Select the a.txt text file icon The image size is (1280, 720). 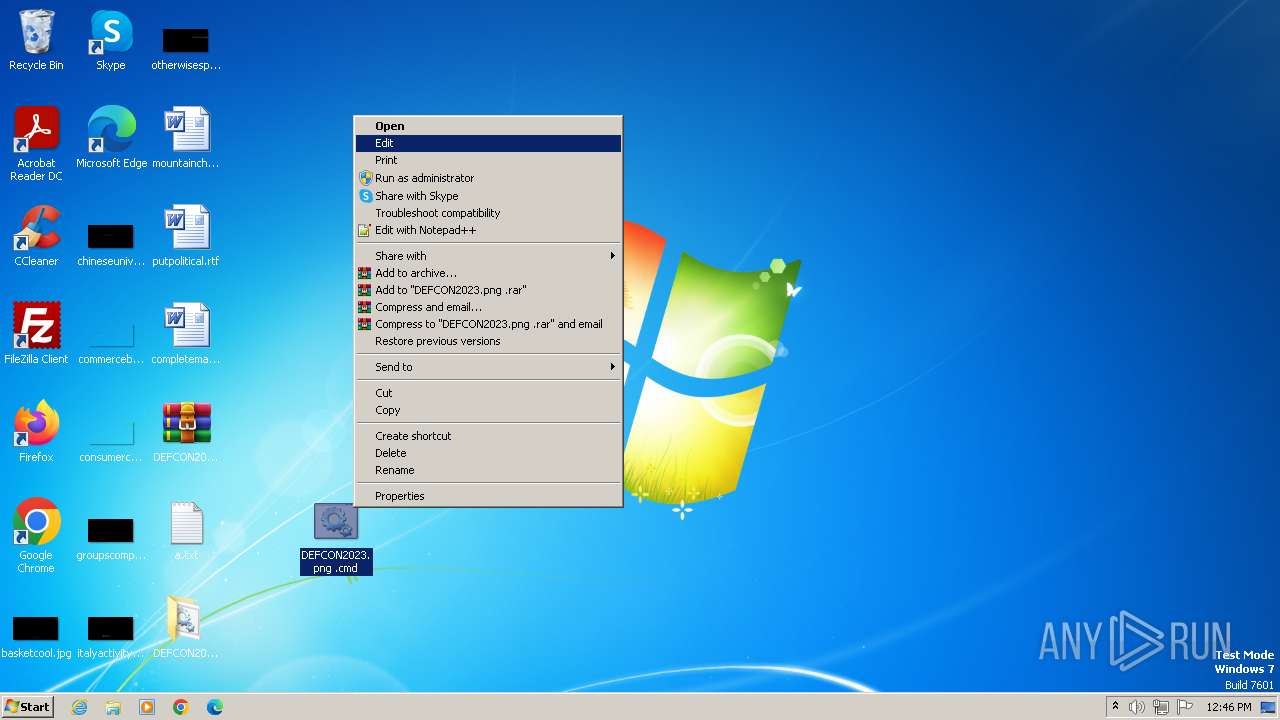186,530
